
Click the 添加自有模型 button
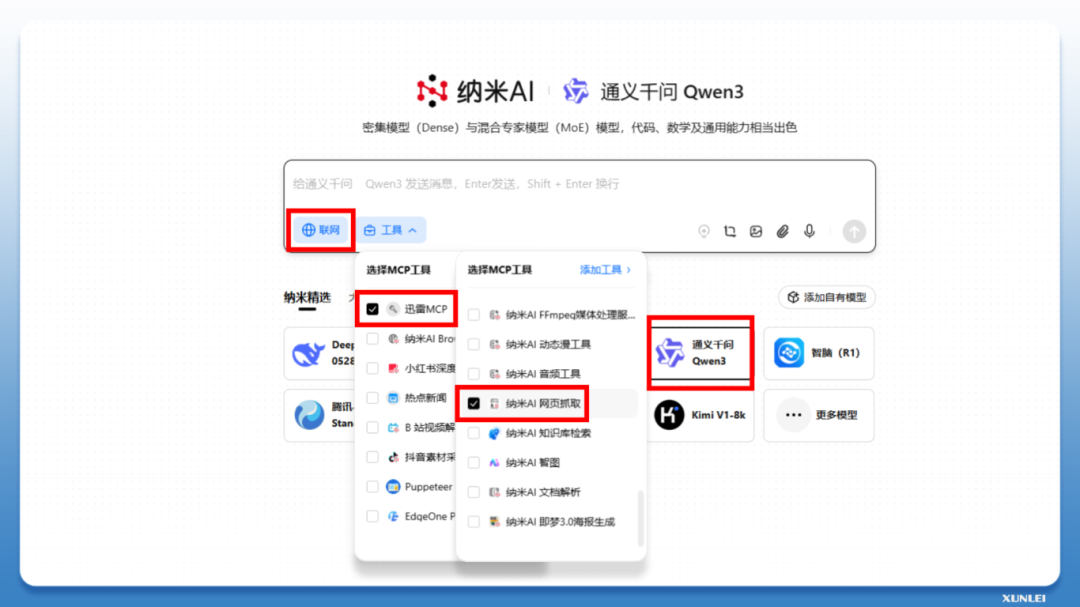[x=827, y=297]
